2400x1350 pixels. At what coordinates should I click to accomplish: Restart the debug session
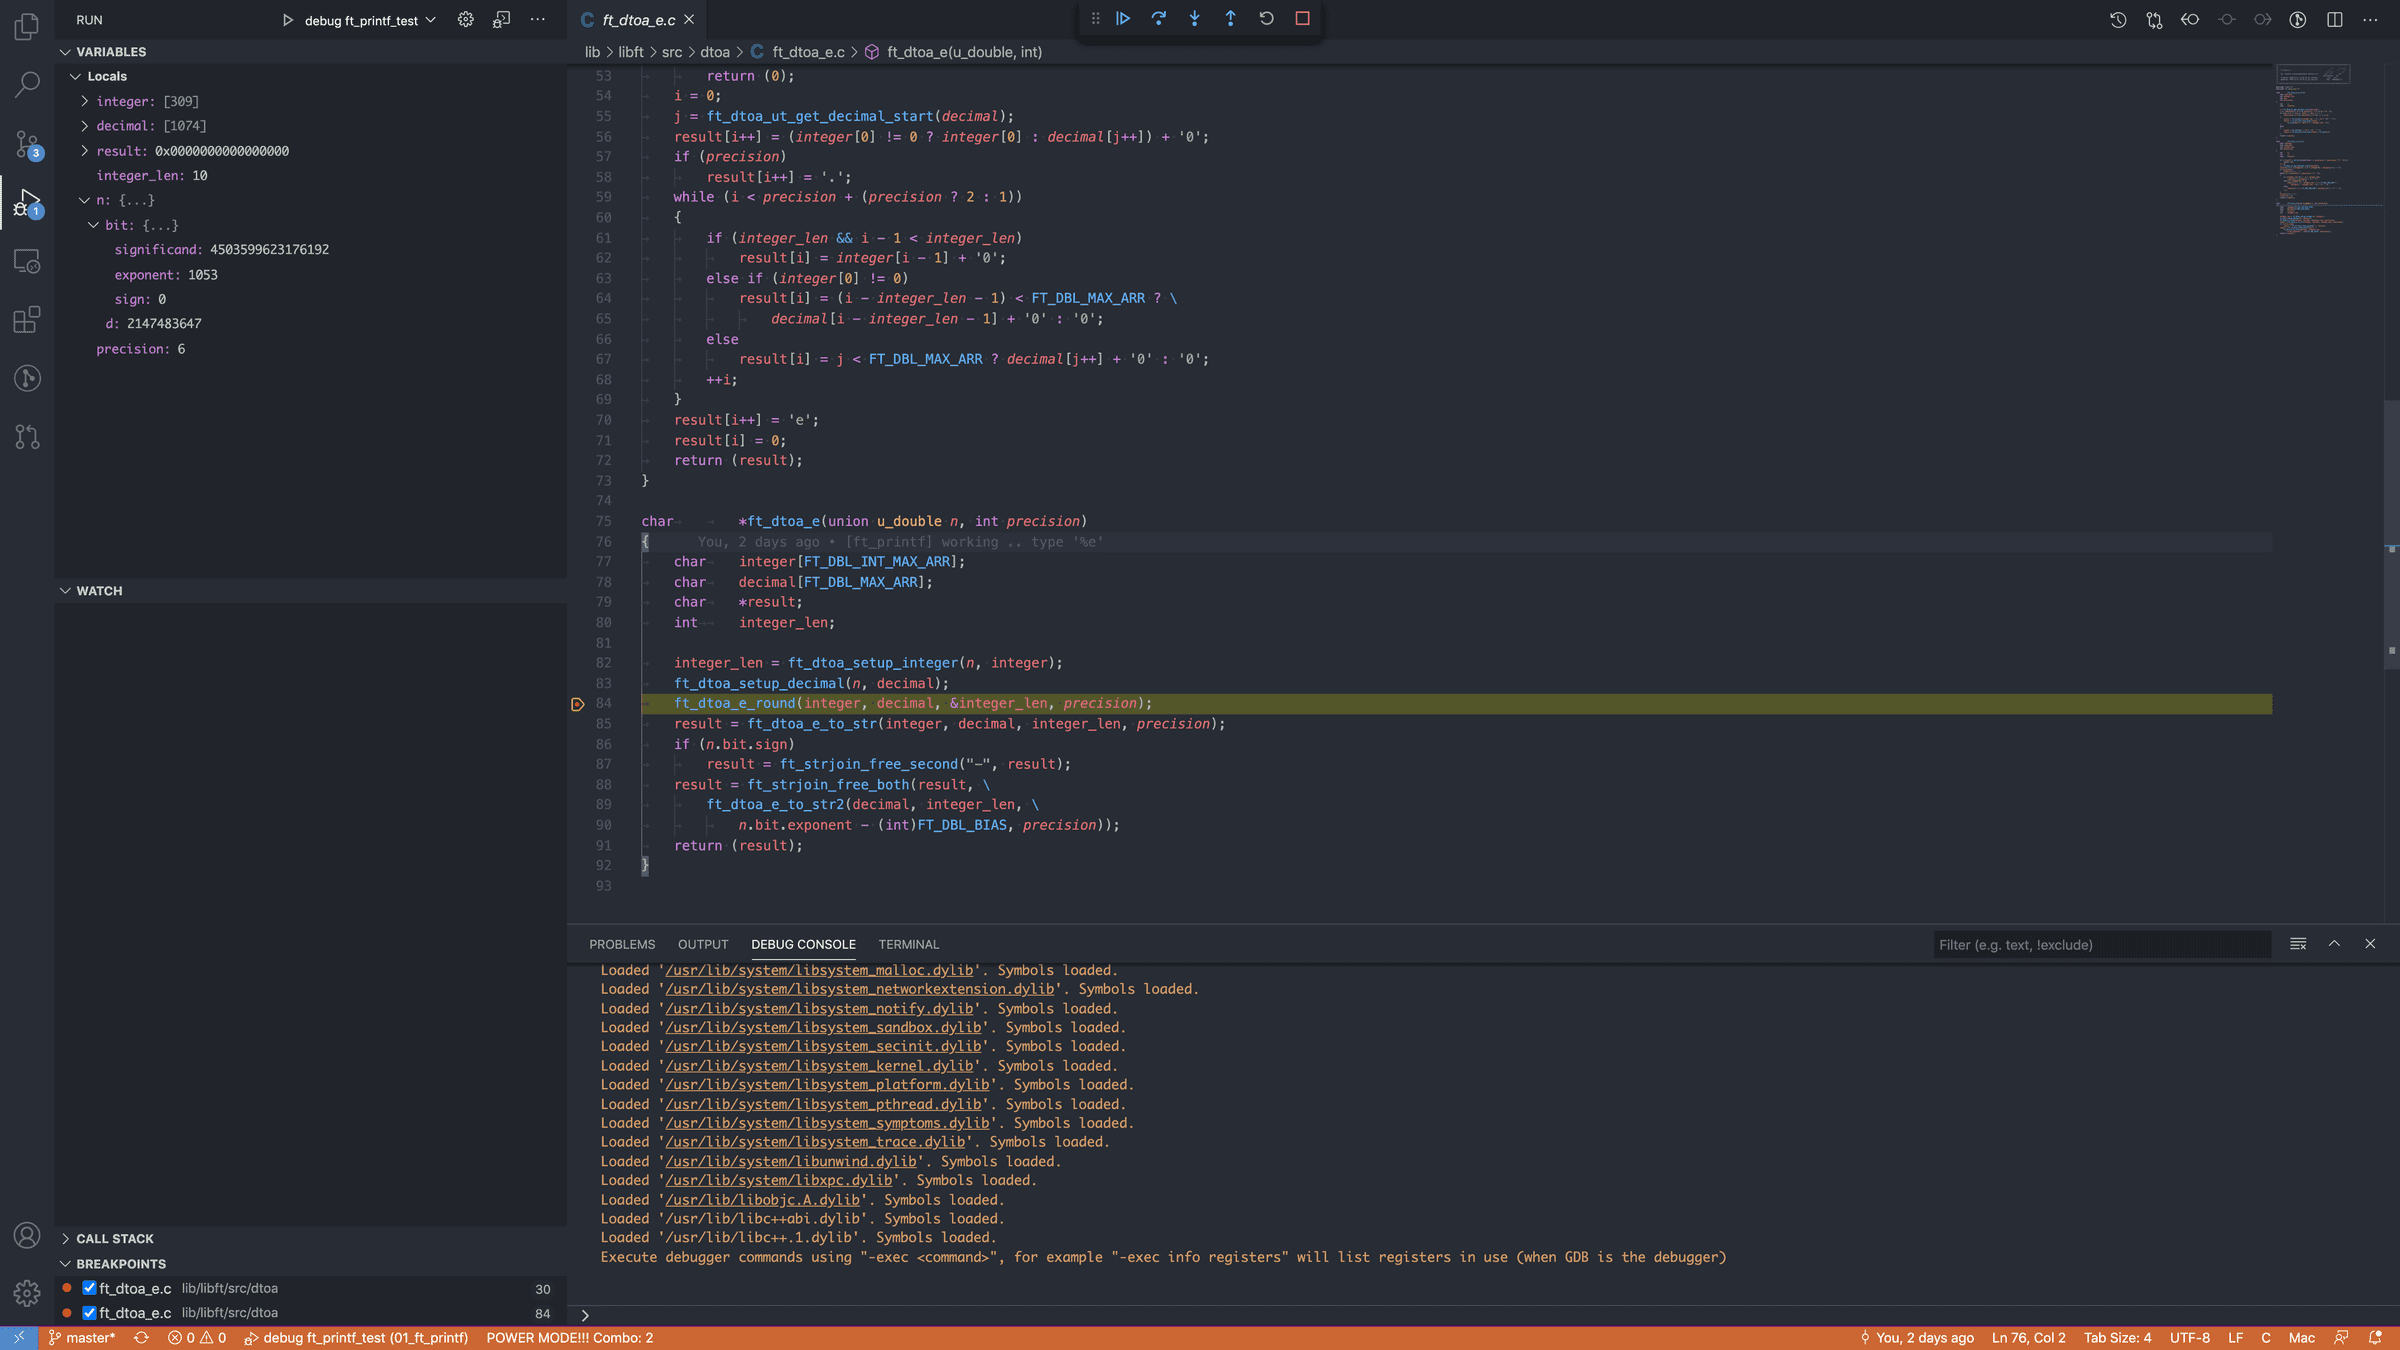tap(1267, 18)
